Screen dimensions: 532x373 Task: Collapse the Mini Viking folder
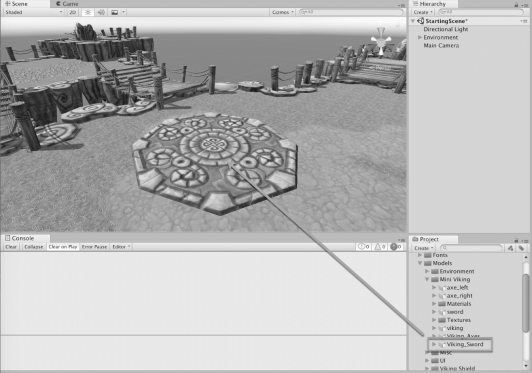click(427, 279)
